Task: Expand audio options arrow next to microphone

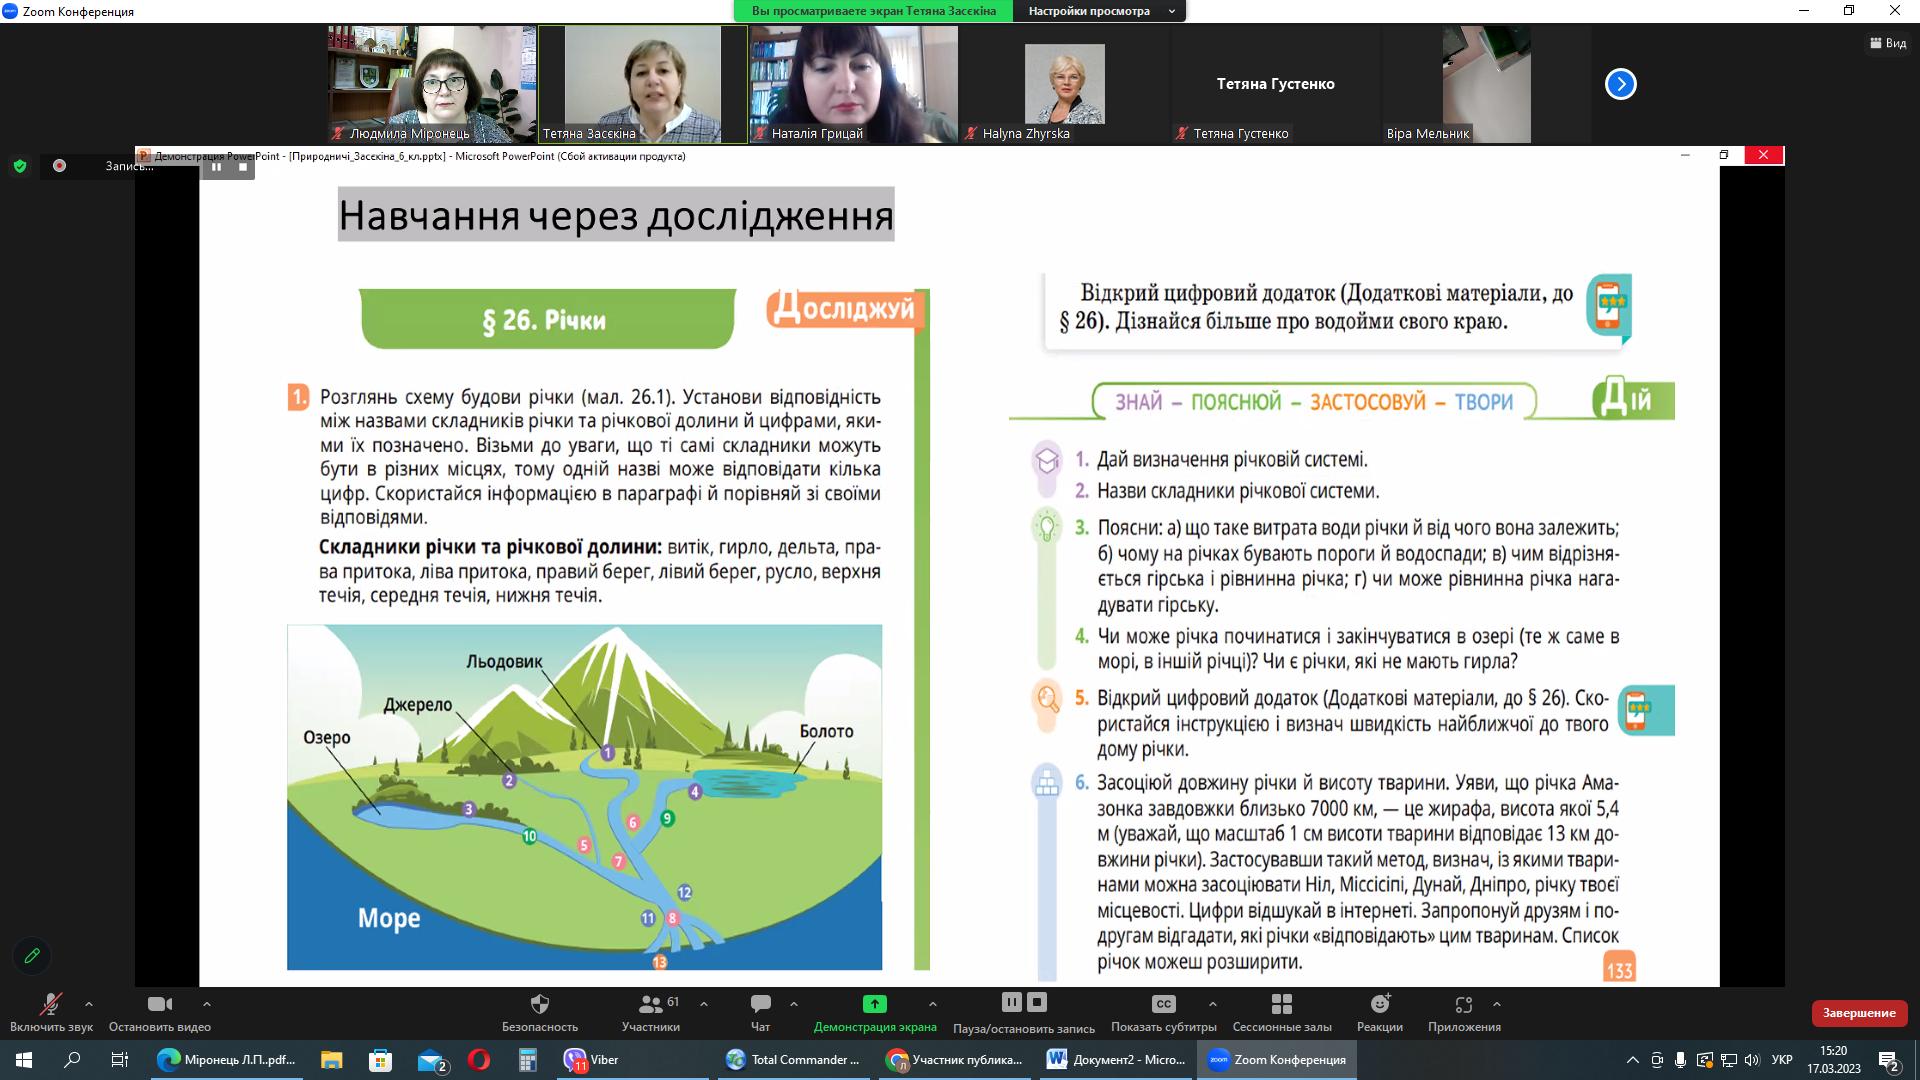Action: (x=89, y=1004)
